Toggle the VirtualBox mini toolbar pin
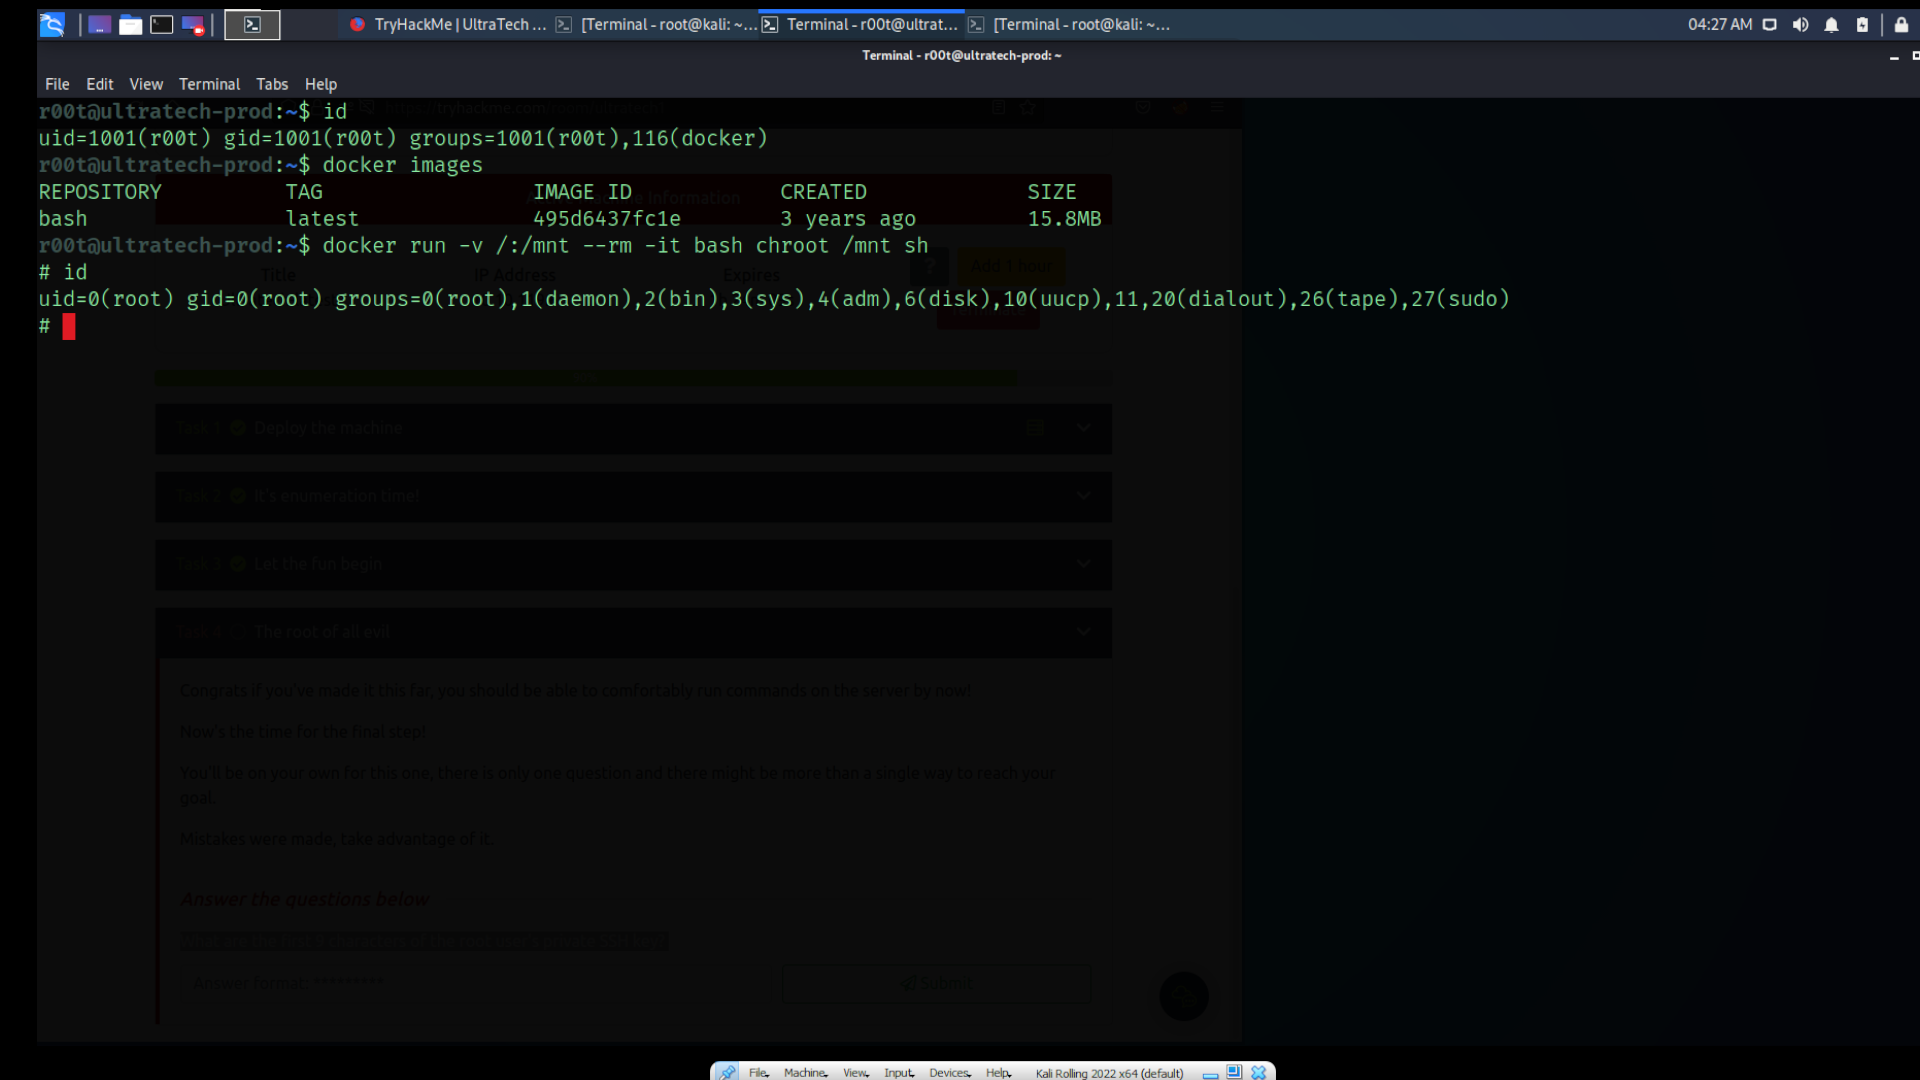 tap(727, 1071)
